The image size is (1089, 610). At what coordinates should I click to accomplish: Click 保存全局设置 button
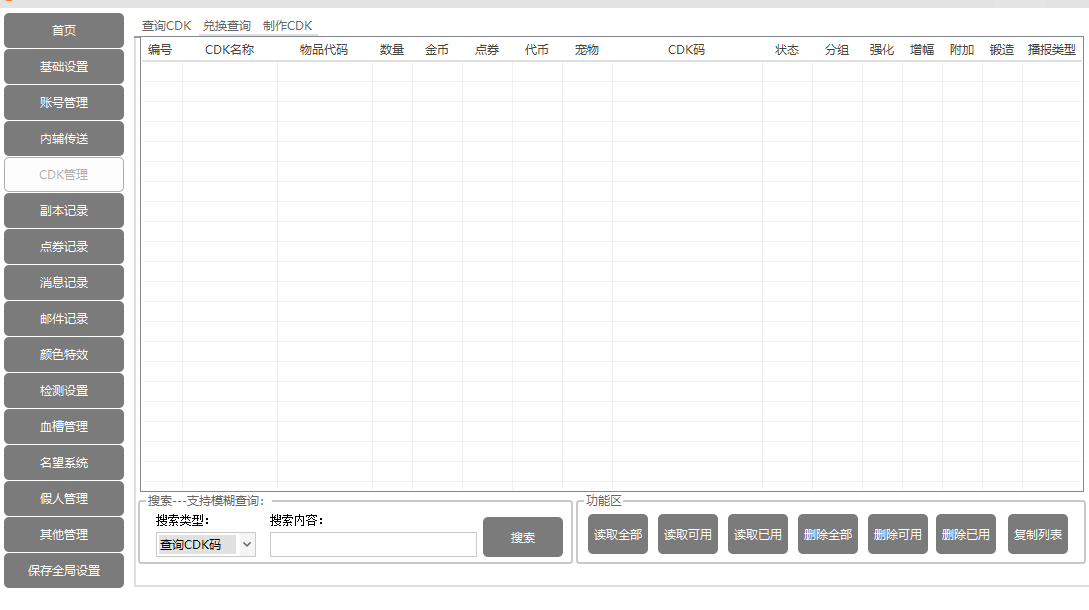coord(64,571)
